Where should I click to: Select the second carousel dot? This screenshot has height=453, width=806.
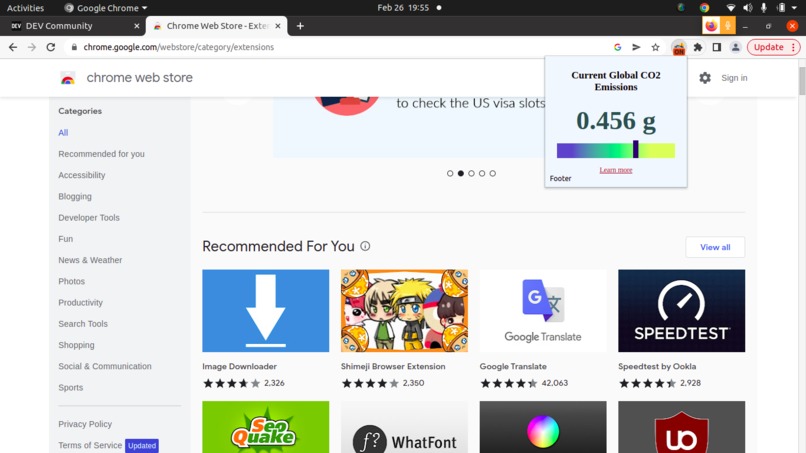(461, 173)
